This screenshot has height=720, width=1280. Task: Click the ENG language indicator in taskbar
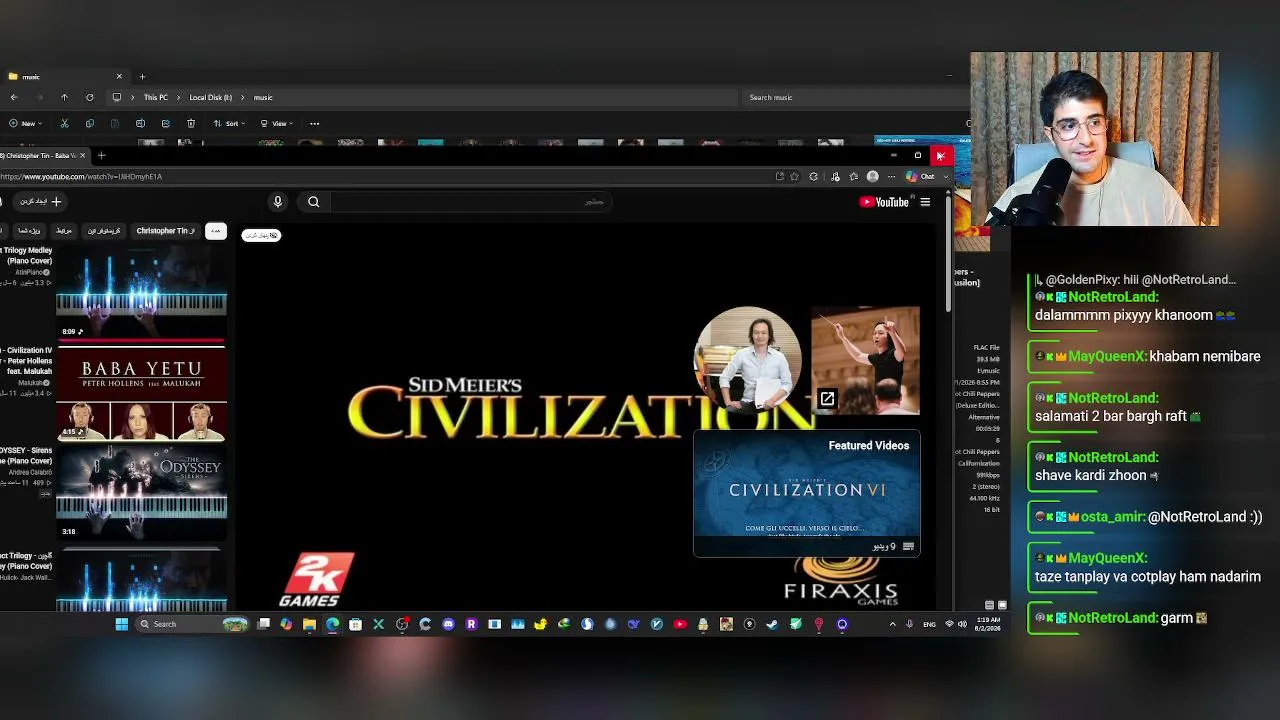929,624
